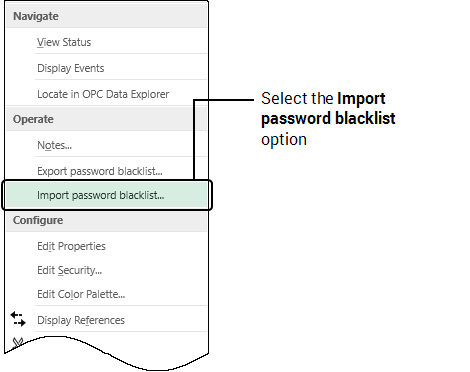Select Display Events in Navigate section
This screenshot has width=470, height=372.
[71, 68]
